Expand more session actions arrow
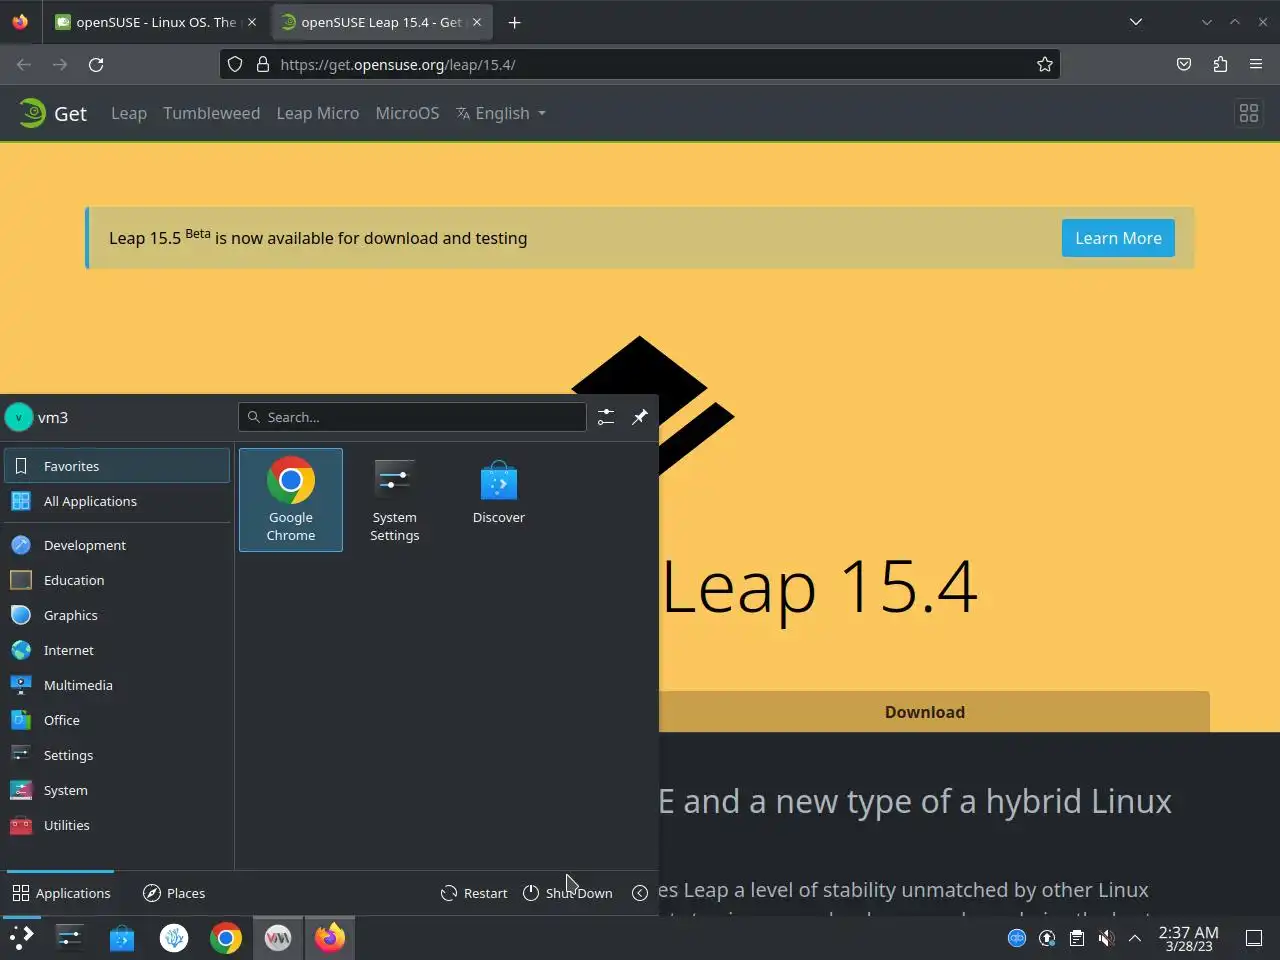Viewport: 1280px width, 960px height. [x=640, y=893]
